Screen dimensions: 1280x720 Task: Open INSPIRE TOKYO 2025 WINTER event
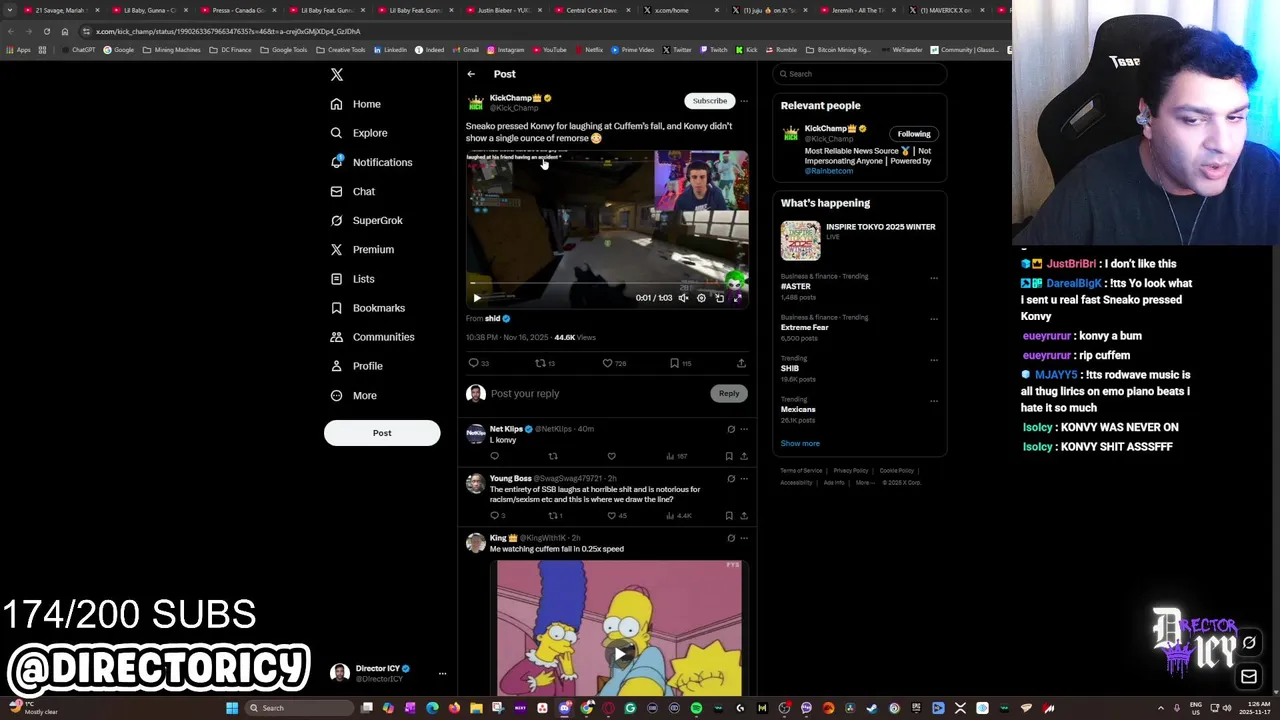(x=859, y=240)
